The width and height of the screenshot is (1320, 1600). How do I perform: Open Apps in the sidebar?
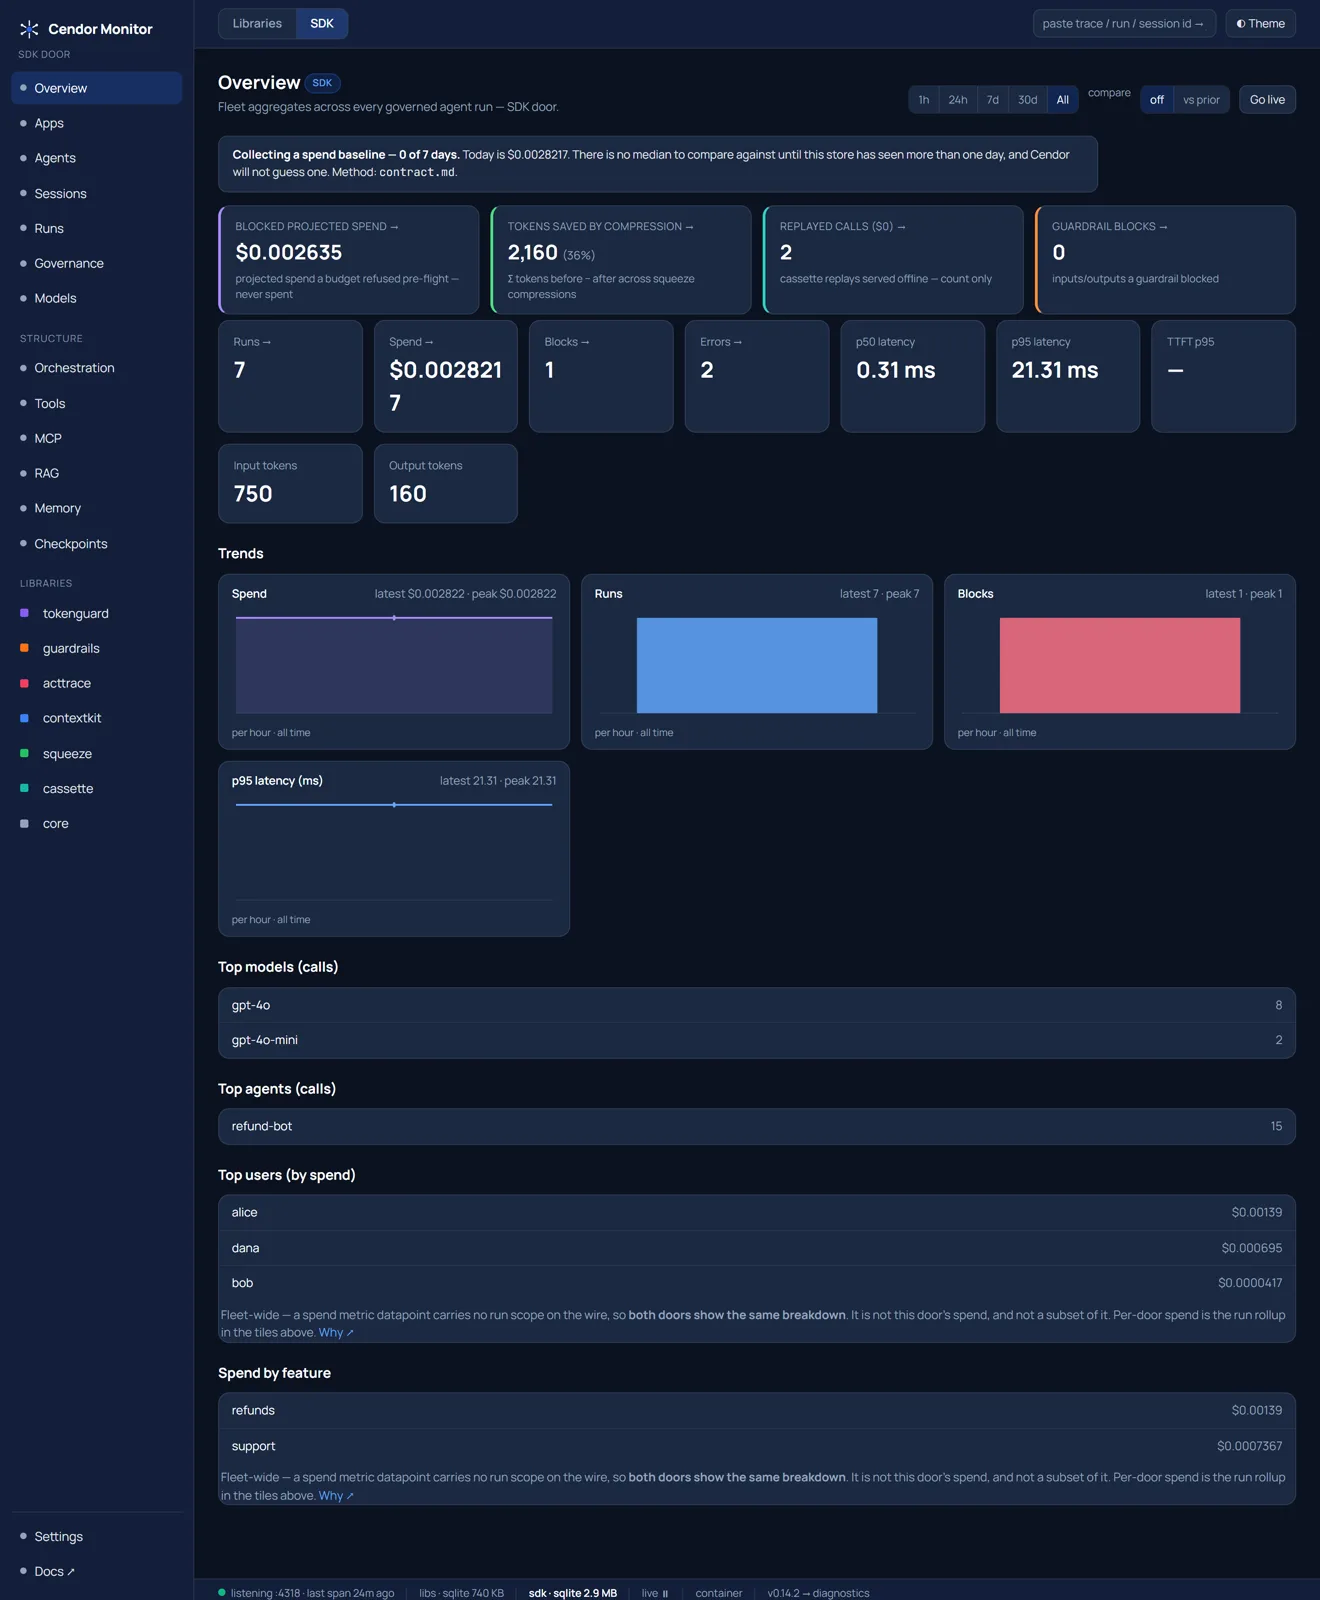pos(96,123)
